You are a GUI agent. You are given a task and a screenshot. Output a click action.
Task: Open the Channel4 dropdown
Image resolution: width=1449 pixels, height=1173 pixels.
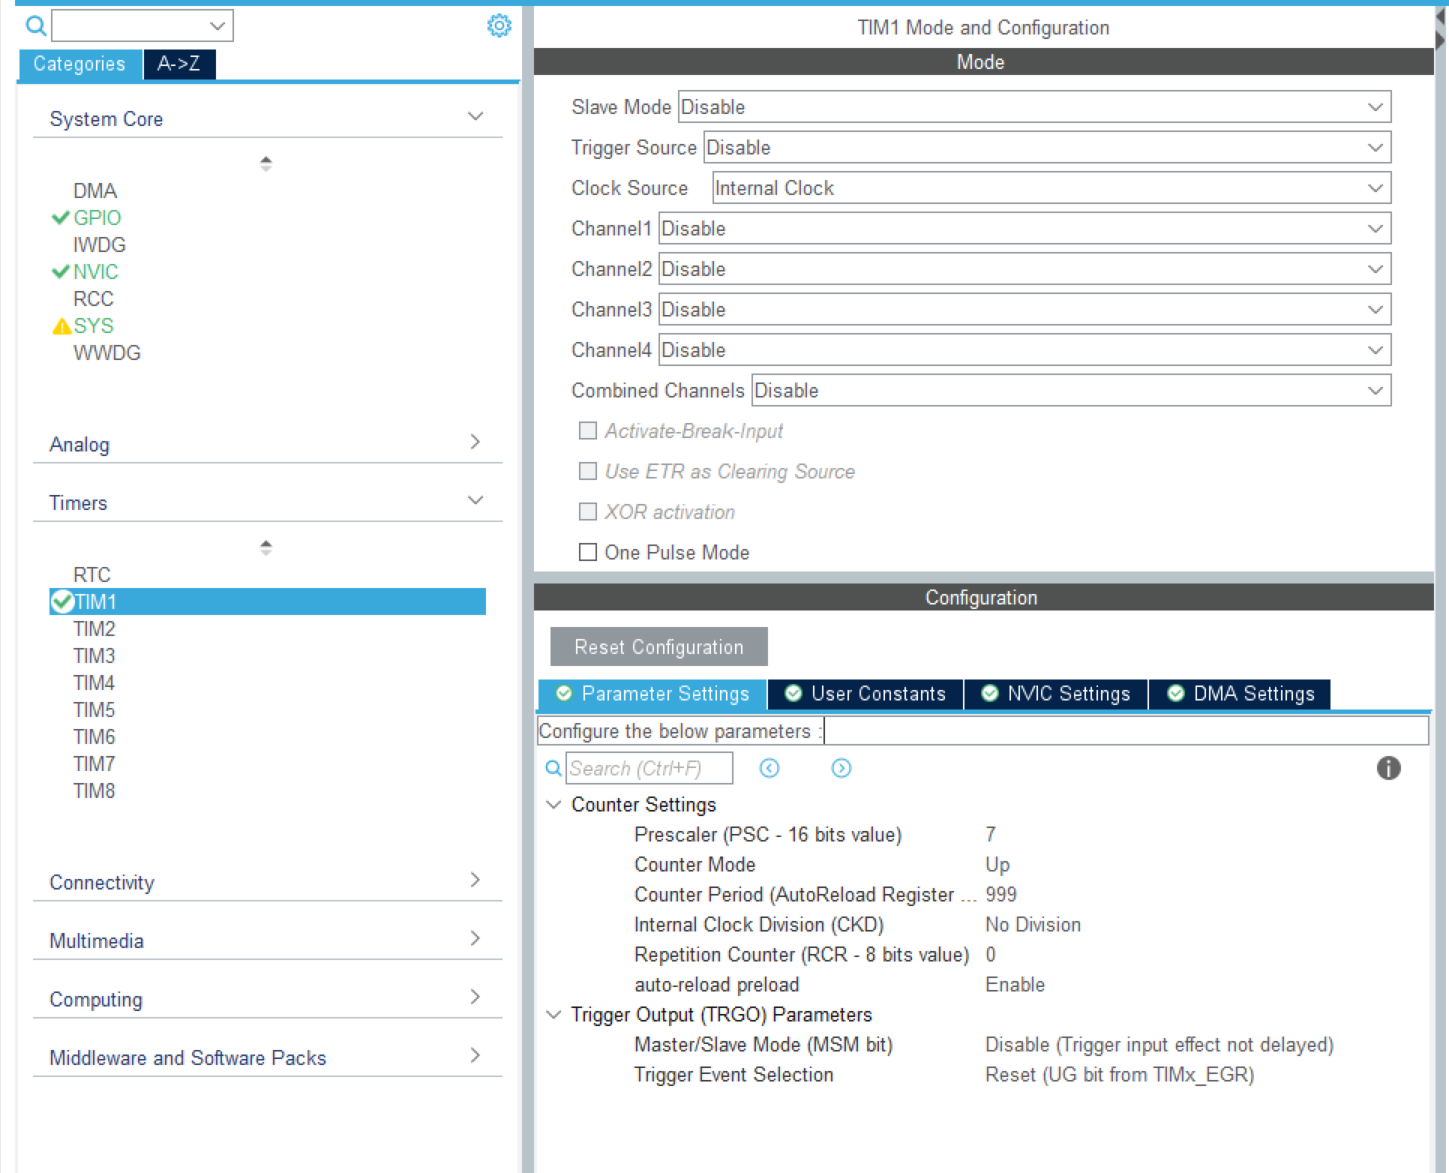[x=1025, y=350]
